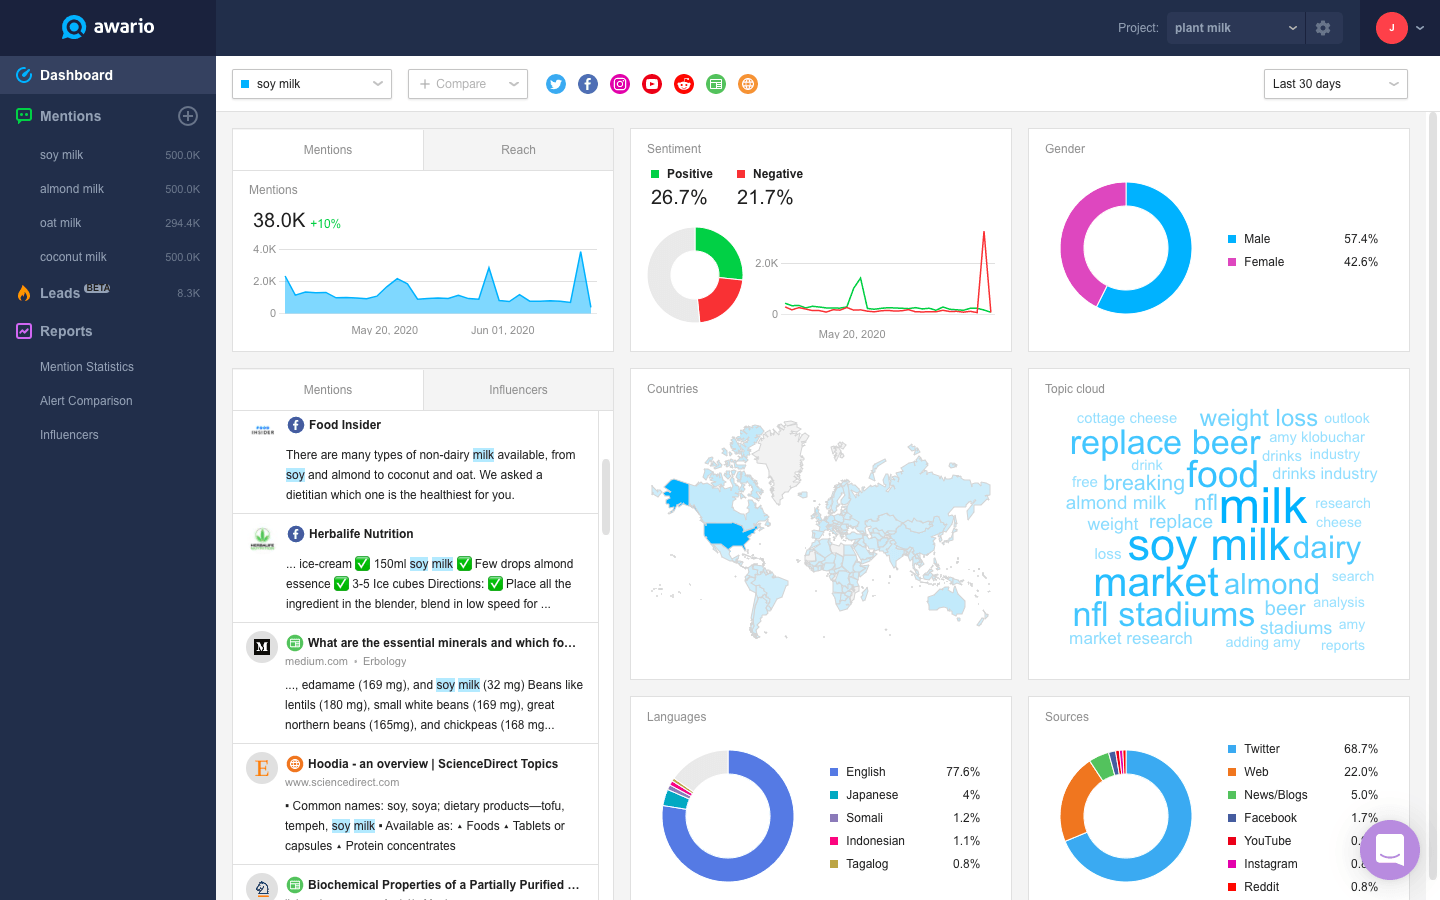The width and height of the screenshot is (1440, 900).
Task: Click the United States on the countries map
Action: point(728,534)
